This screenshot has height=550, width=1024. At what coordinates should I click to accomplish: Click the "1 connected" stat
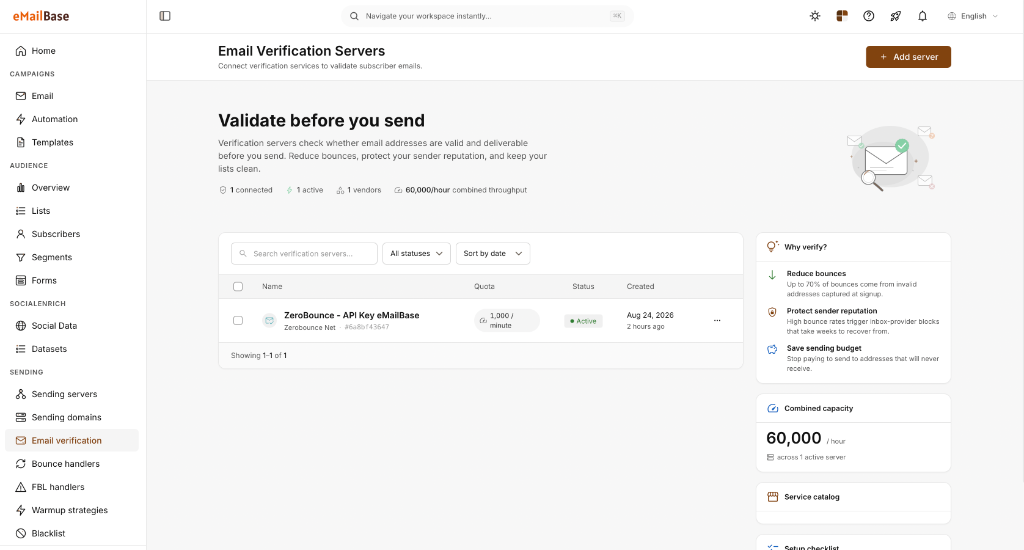[246, 190]
